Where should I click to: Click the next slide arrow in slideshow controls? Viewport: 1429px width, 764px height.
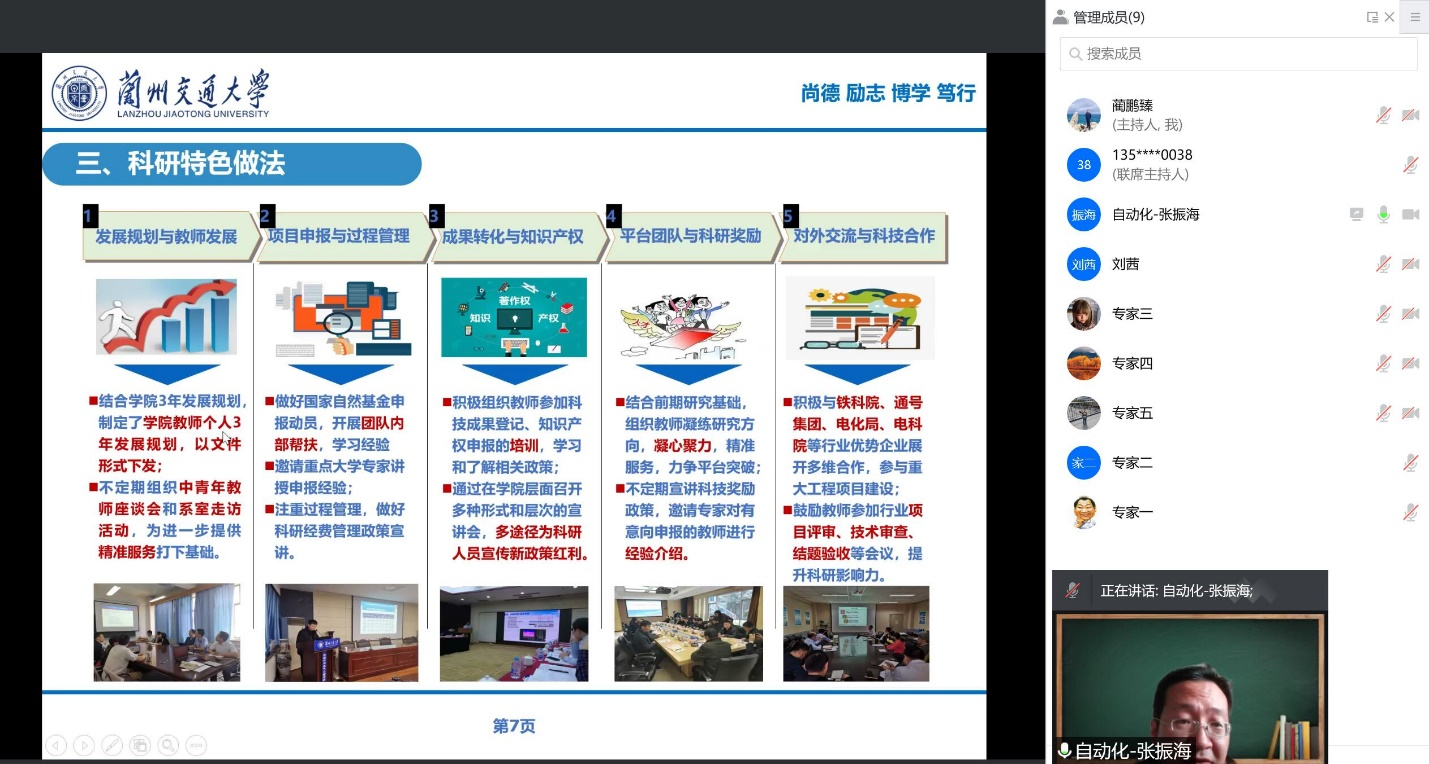pos(84,745)
